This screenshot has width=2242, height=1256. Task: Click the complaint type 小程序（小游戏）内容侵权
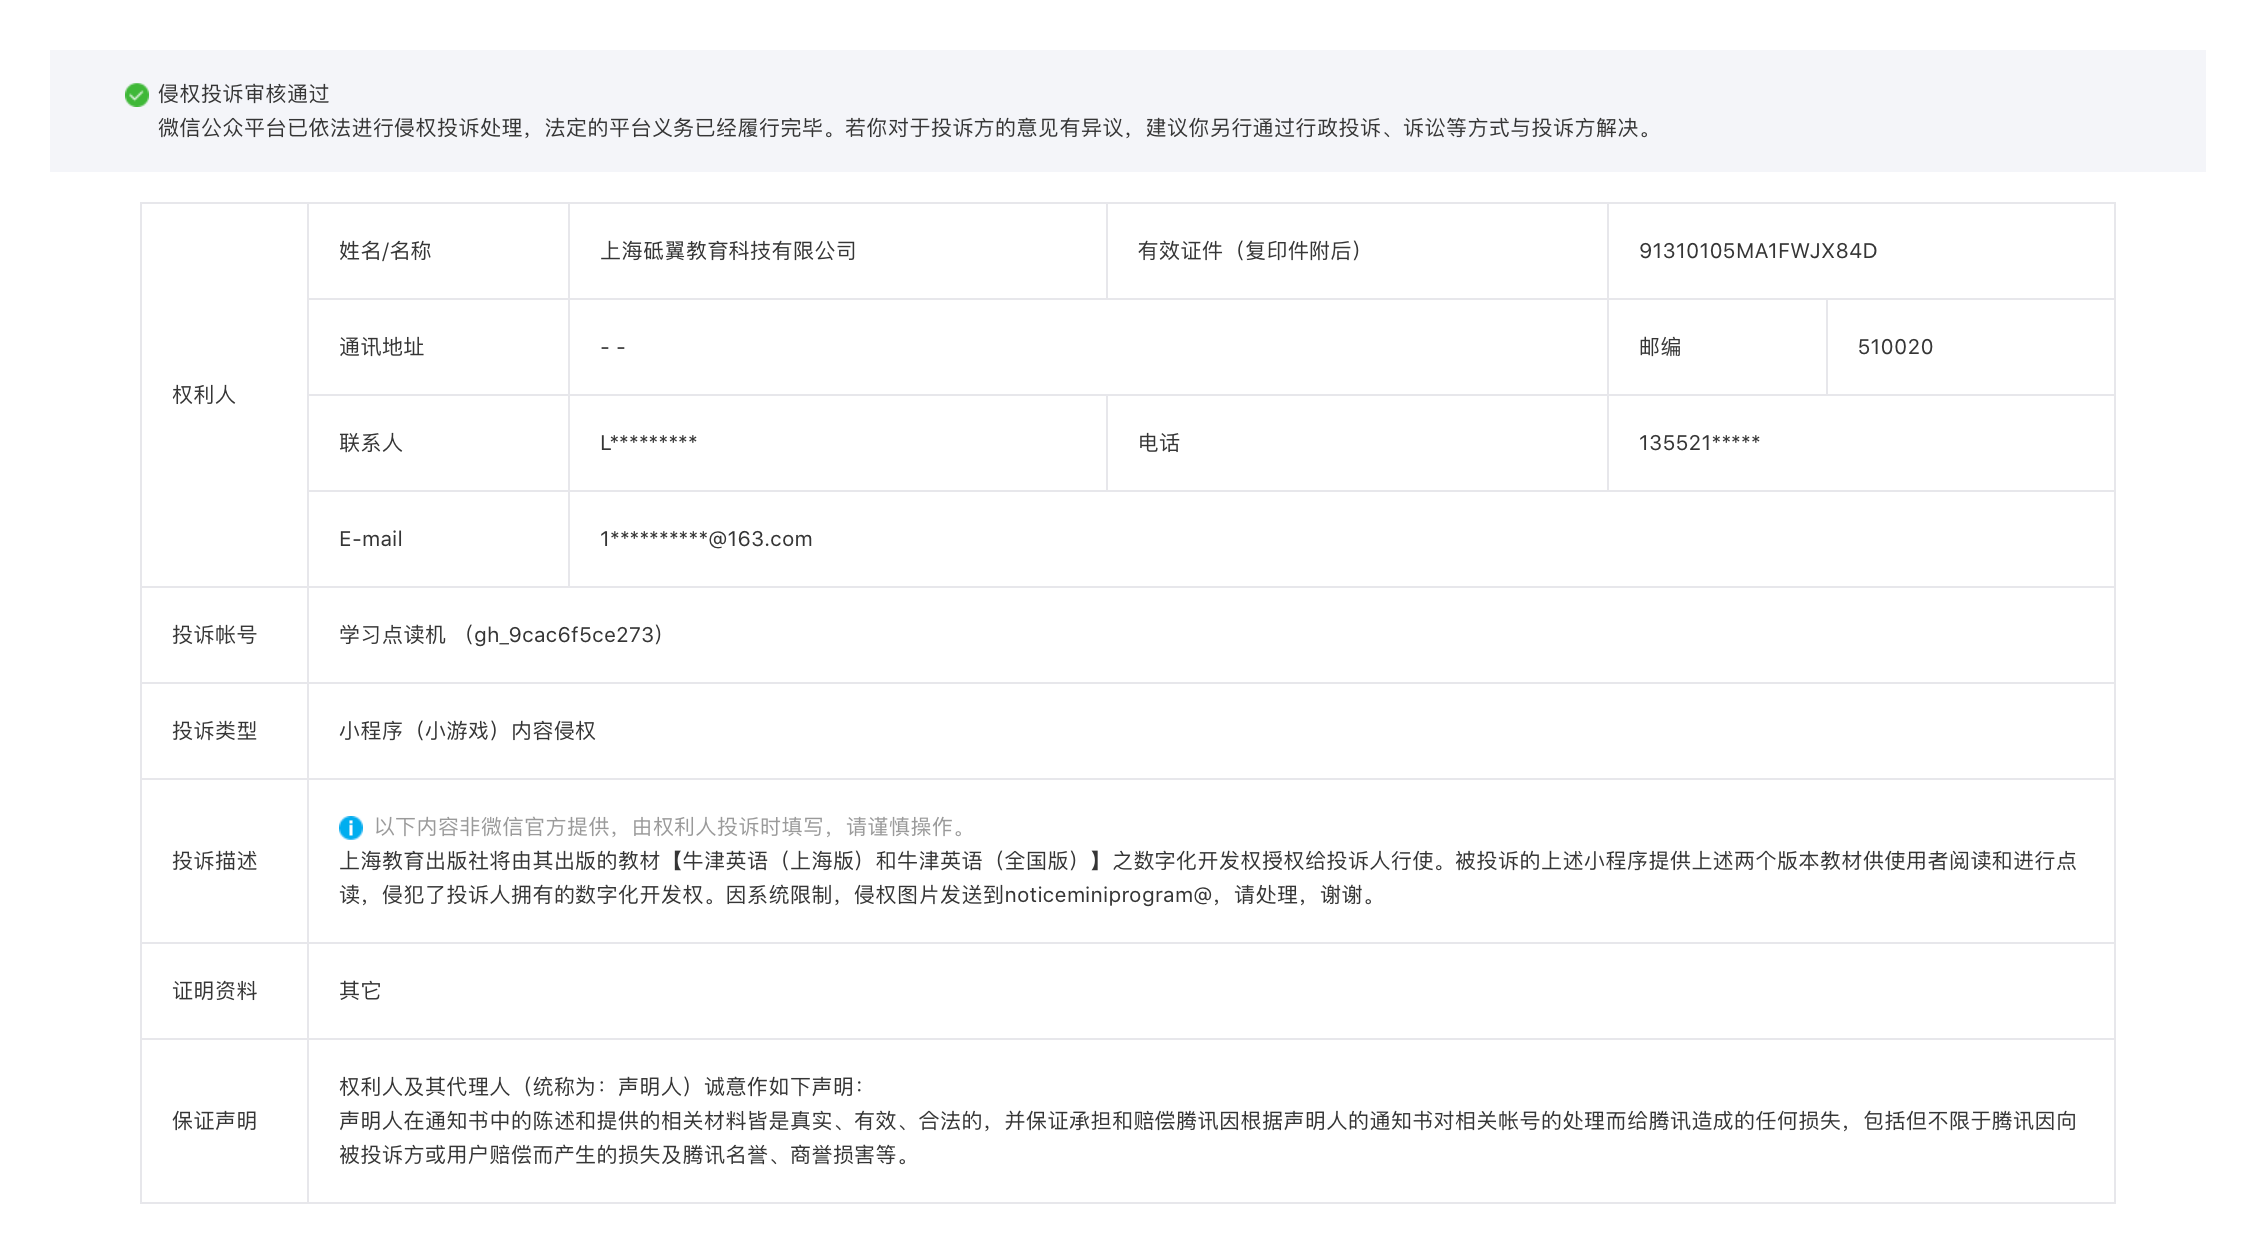point(467,731)
